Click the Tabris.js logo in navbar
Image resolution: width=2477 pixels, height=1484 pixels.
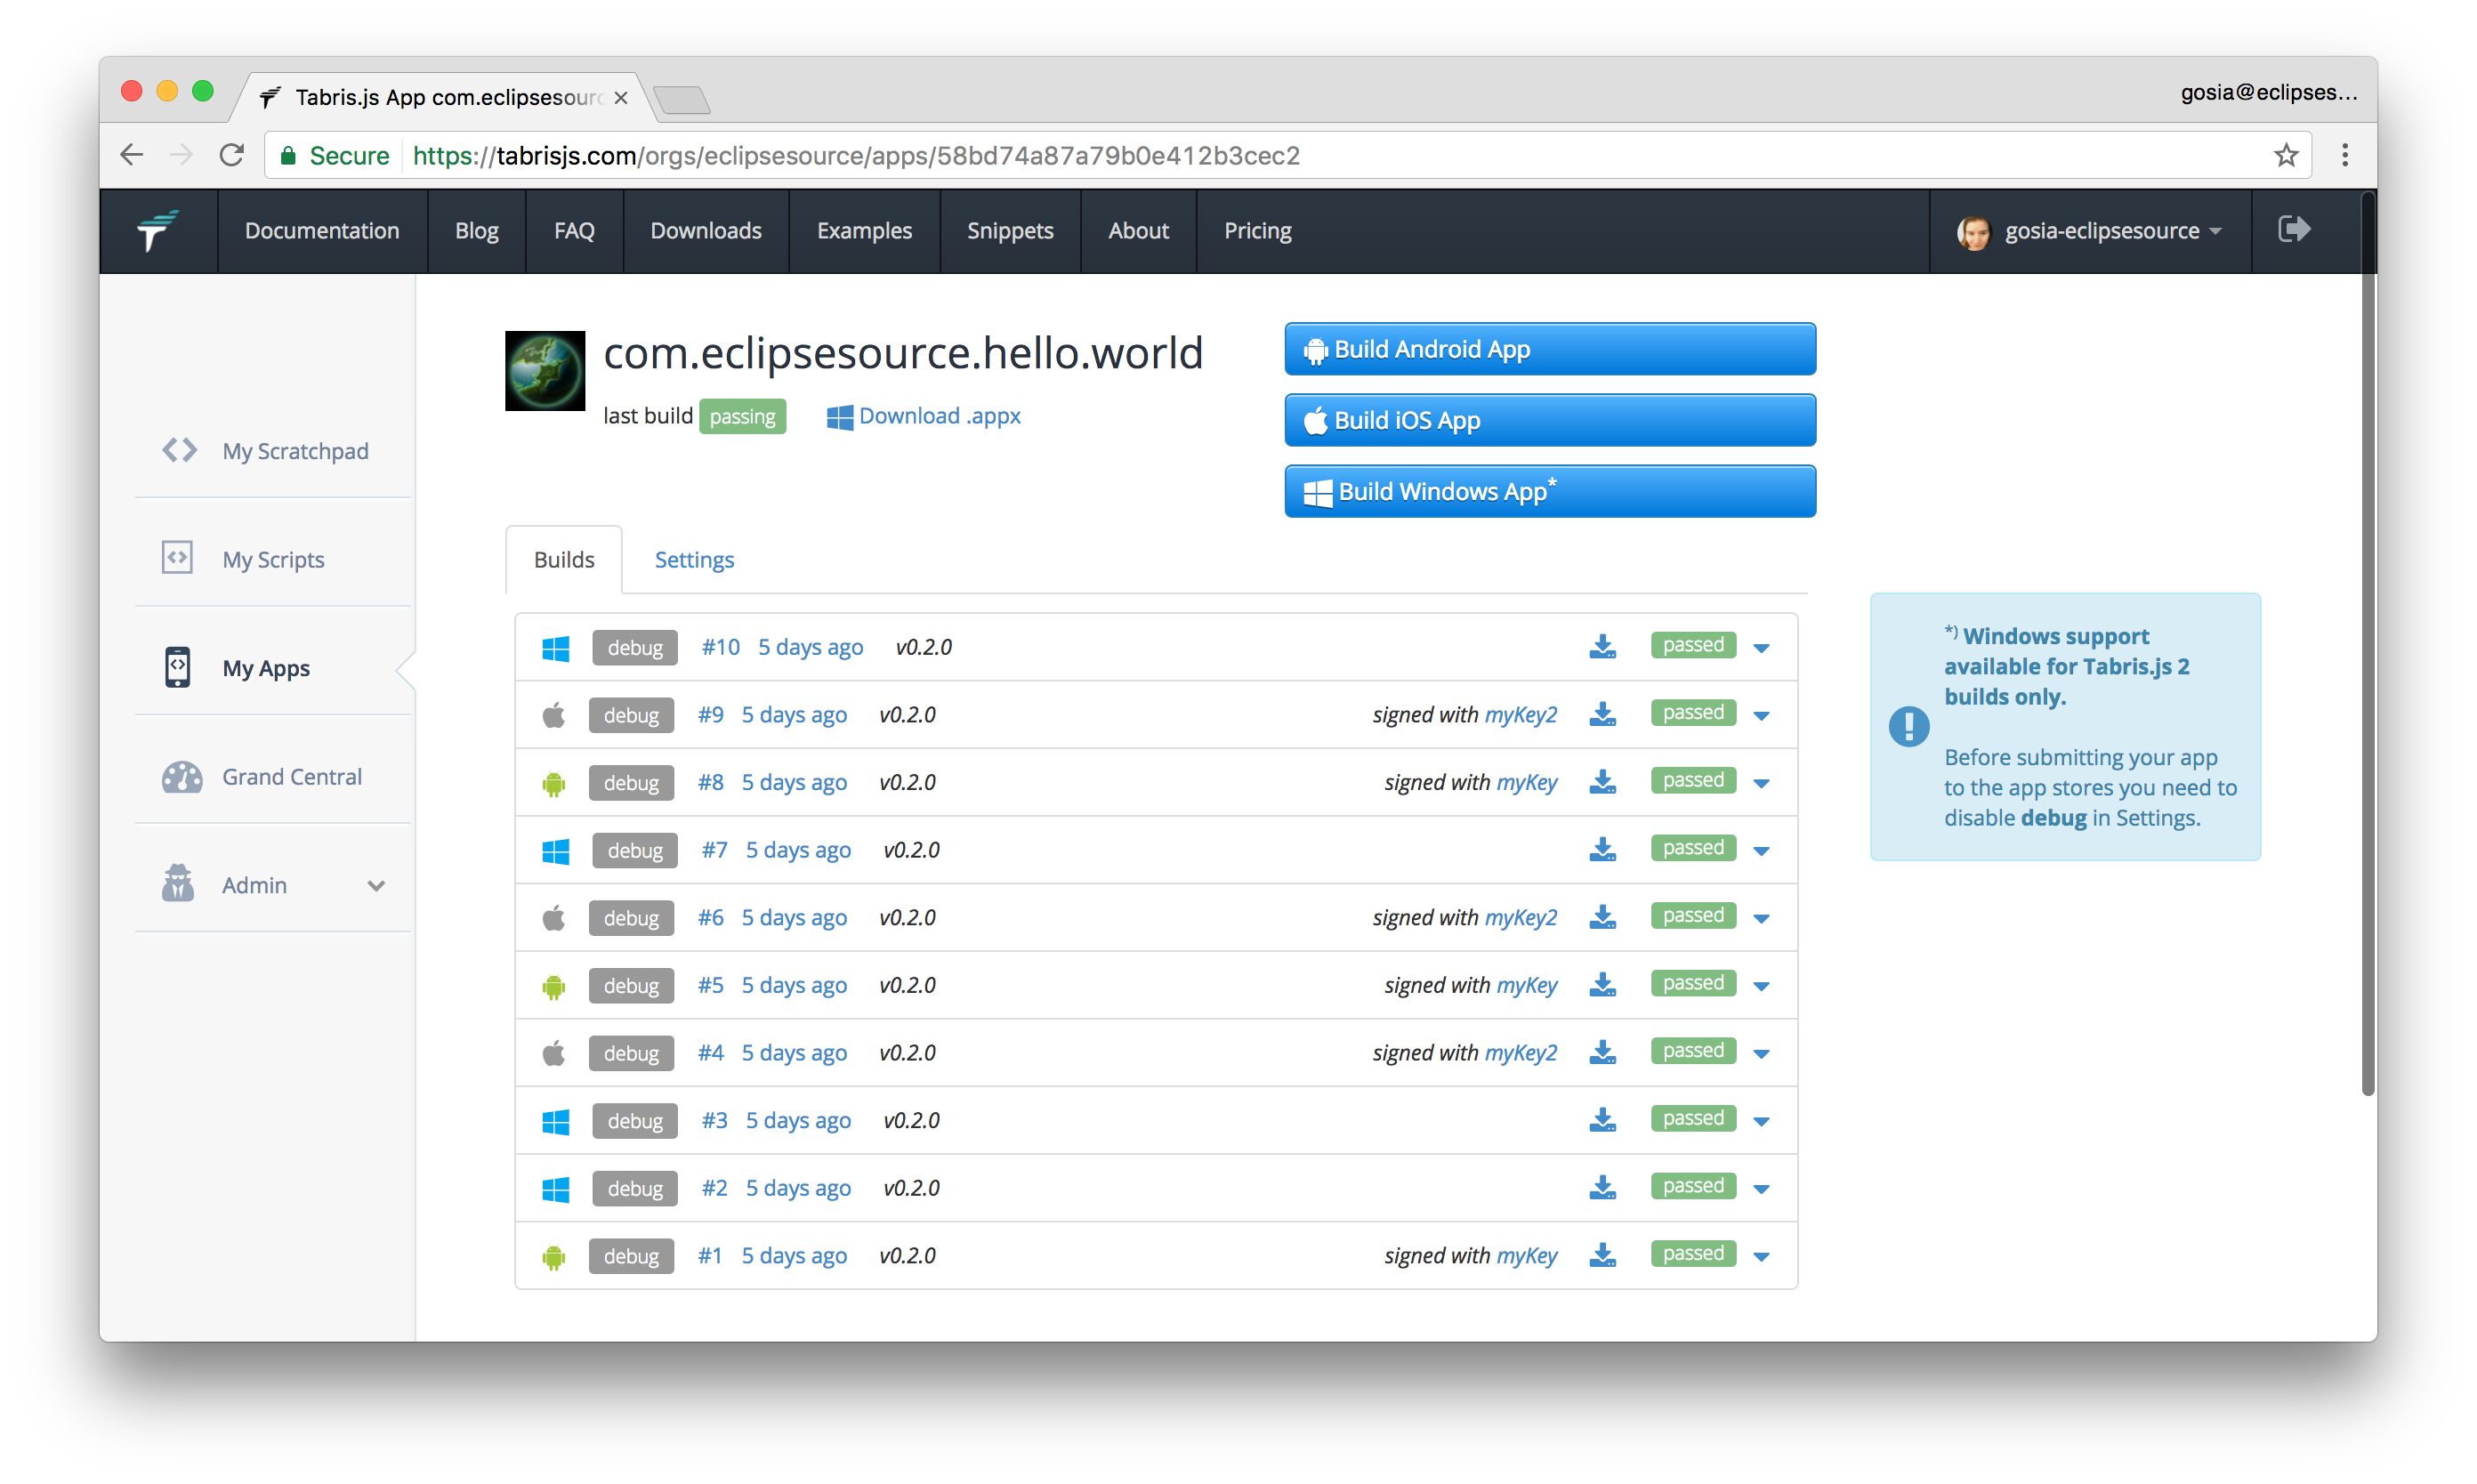pos(157,231)
